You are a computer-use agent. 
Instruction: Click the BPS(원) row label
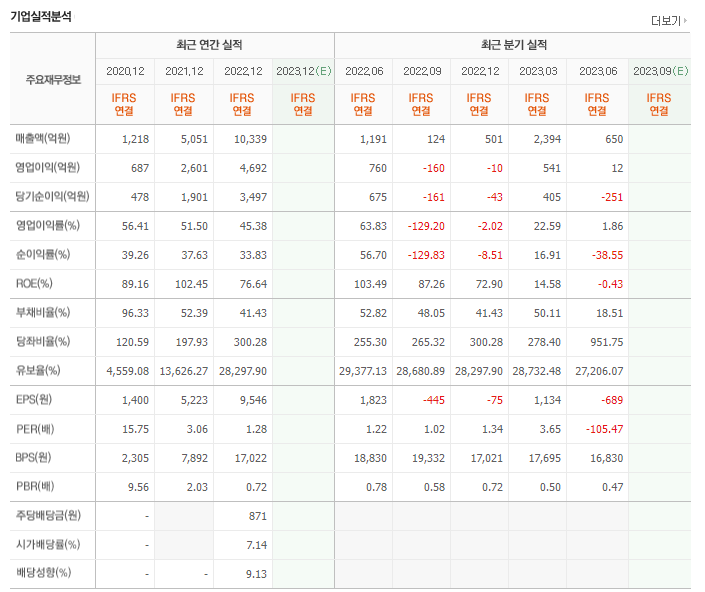[x=33, y=458]
